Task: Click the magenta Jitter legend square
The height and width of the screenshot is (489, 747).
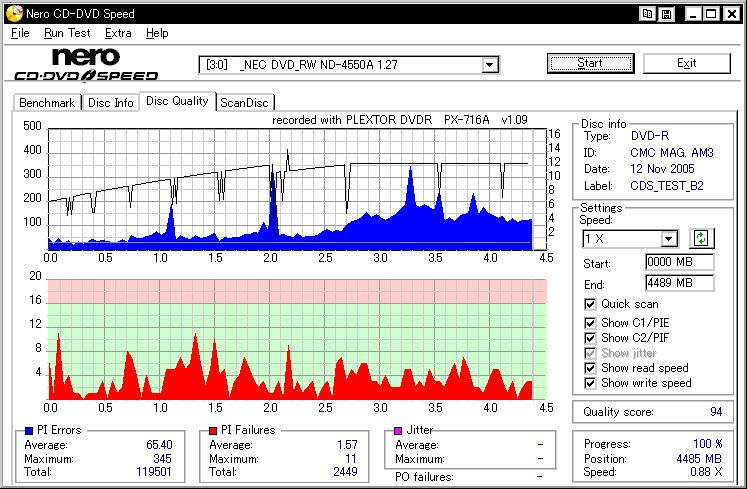Action: [398, 430]
